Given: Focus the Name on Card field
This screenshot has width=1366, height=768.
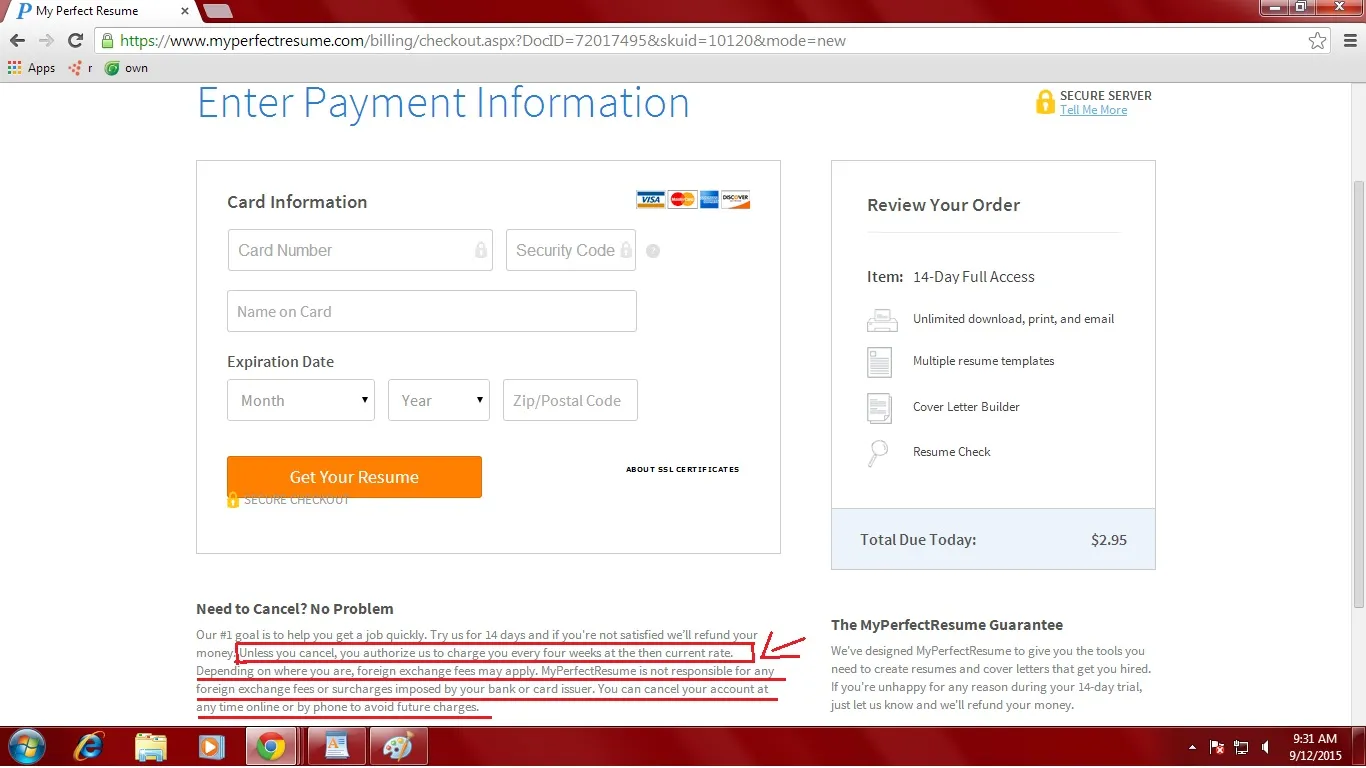Looking at the screenshot, I should click(x=432, y=311).
